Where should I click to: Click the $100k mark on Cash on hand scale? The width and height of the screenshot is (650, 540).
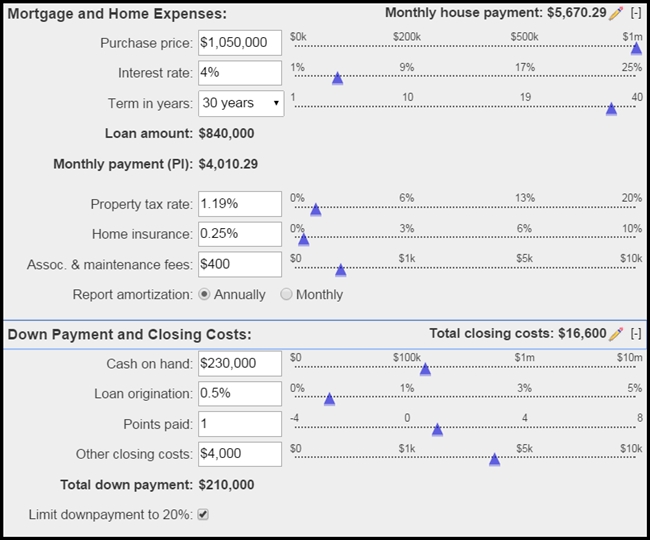[407, 357]
